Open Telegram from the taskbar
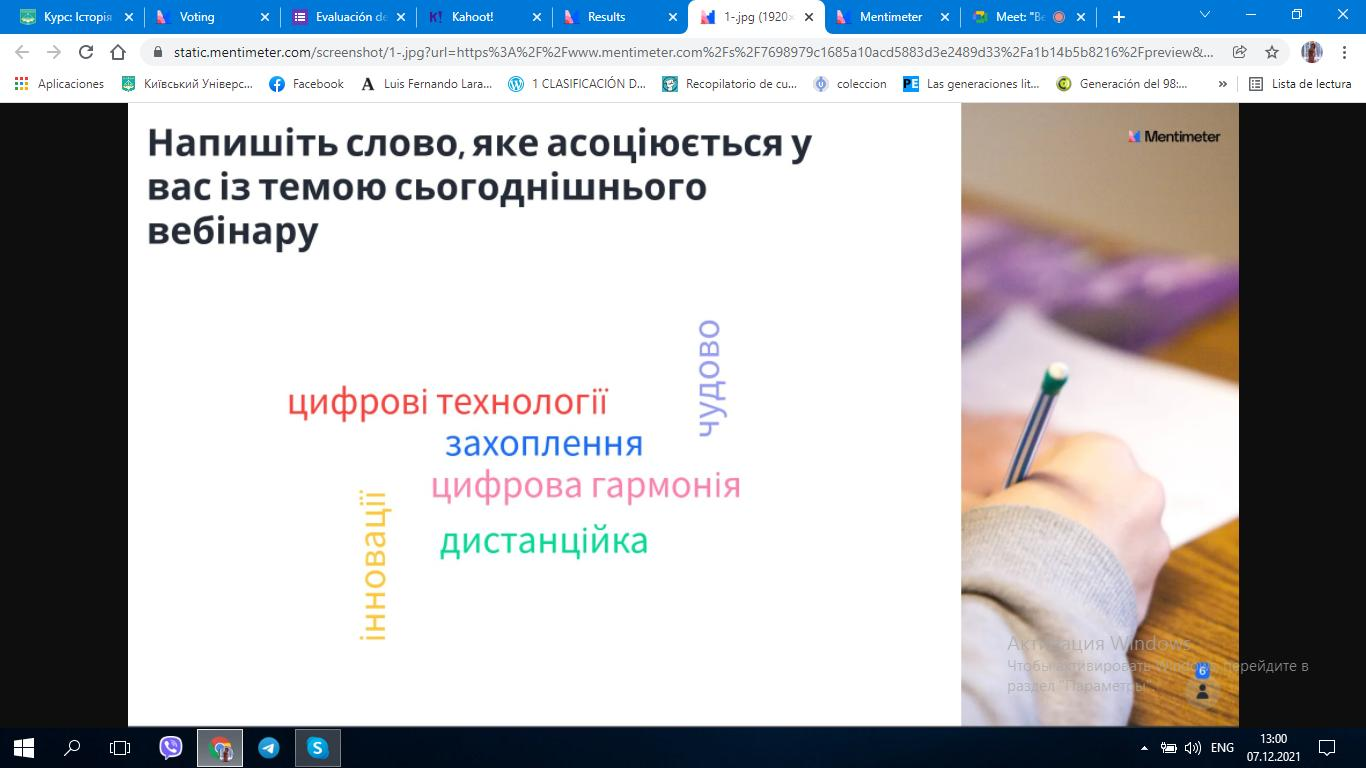The image size is (1366, 768). pos(268,747)
